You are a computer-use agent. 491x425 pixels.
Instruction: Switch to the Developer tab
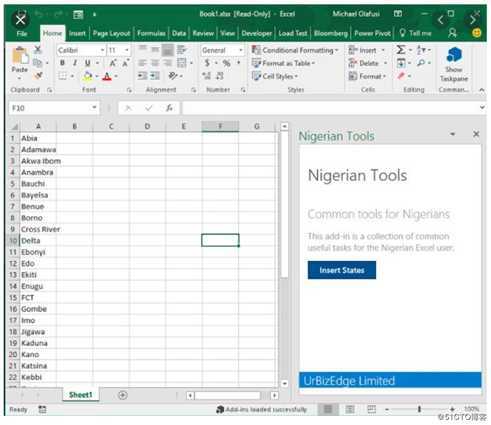point(257,34)
